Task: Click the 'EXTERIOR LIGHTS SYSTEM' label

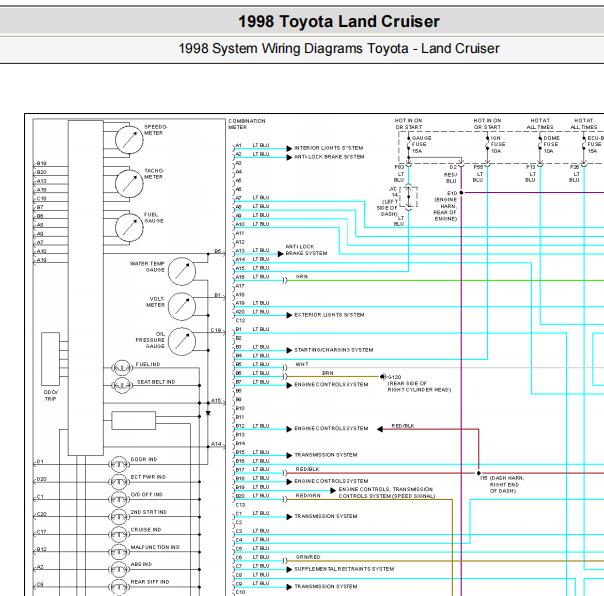Action: (x=329, y=315)
